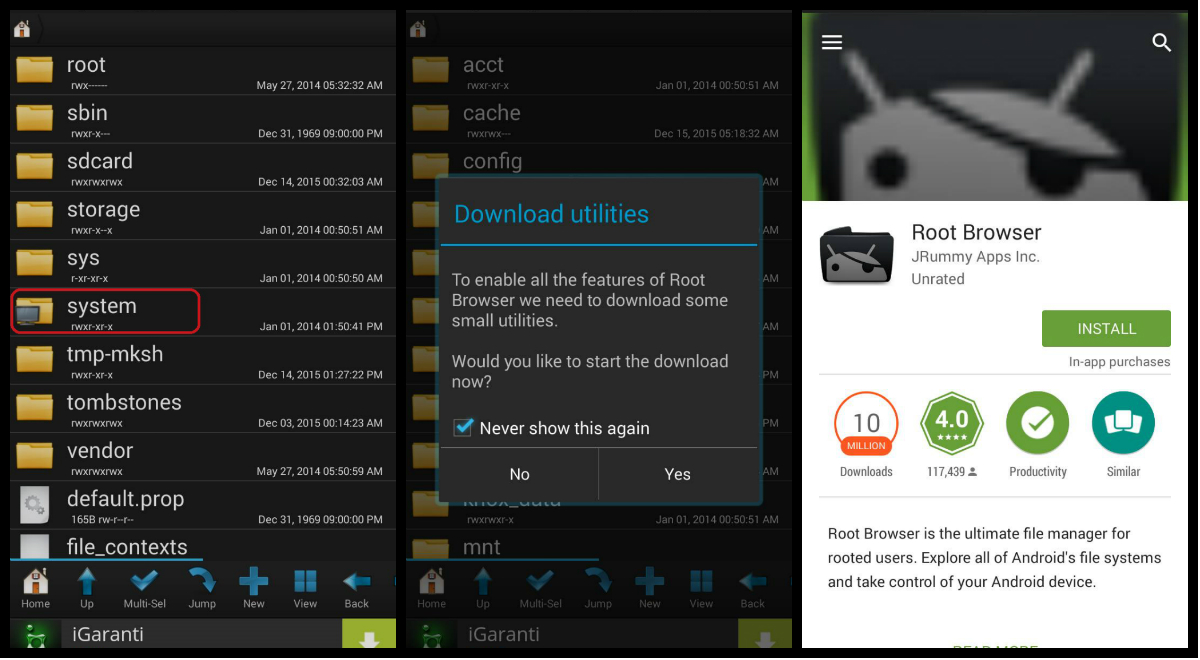Tap the Play Store search icon

pos(1161,43)
